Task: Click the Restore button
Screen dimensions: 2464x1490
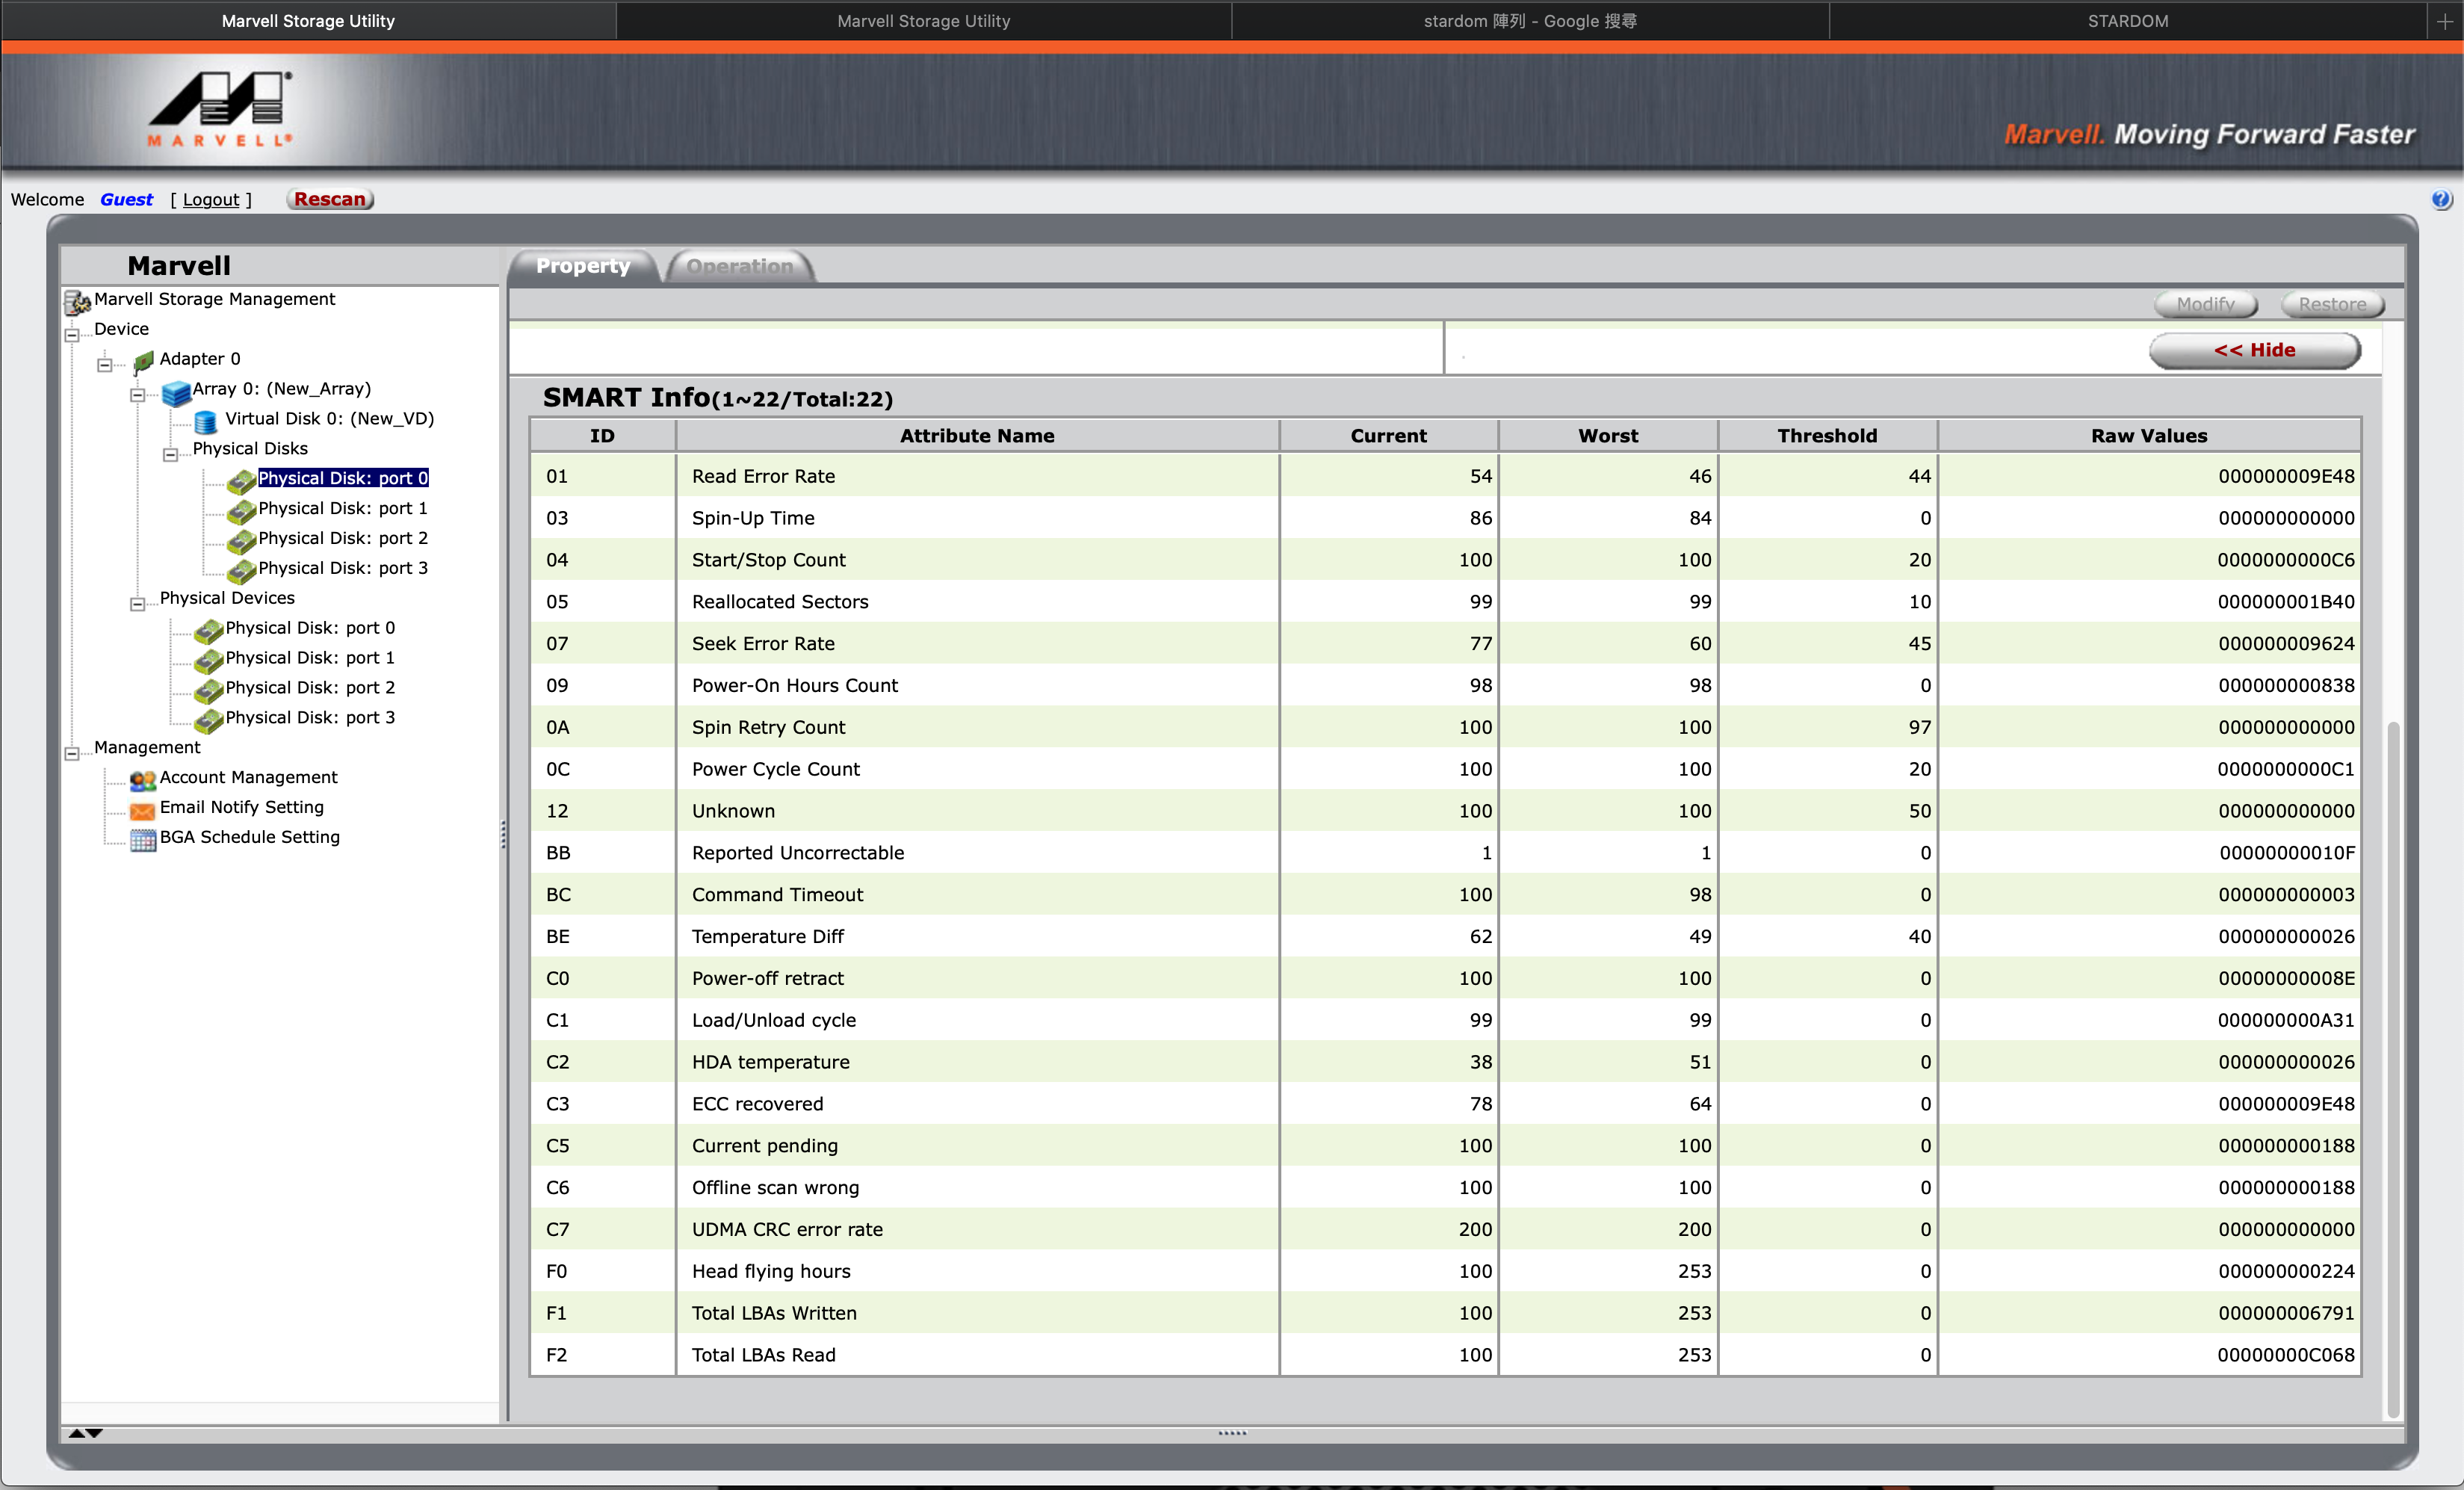Action: tap(2332, 304)
